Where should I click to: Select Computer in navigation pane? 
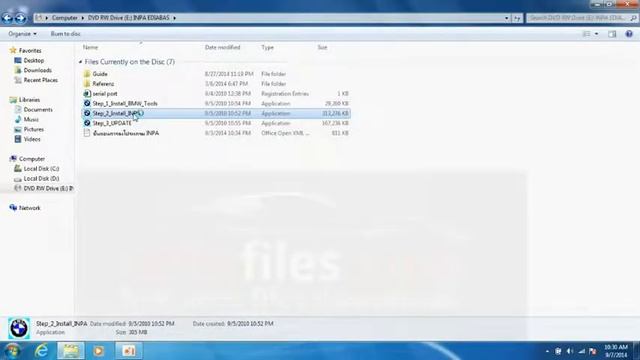pyautogui.click(x=31, y=159)
